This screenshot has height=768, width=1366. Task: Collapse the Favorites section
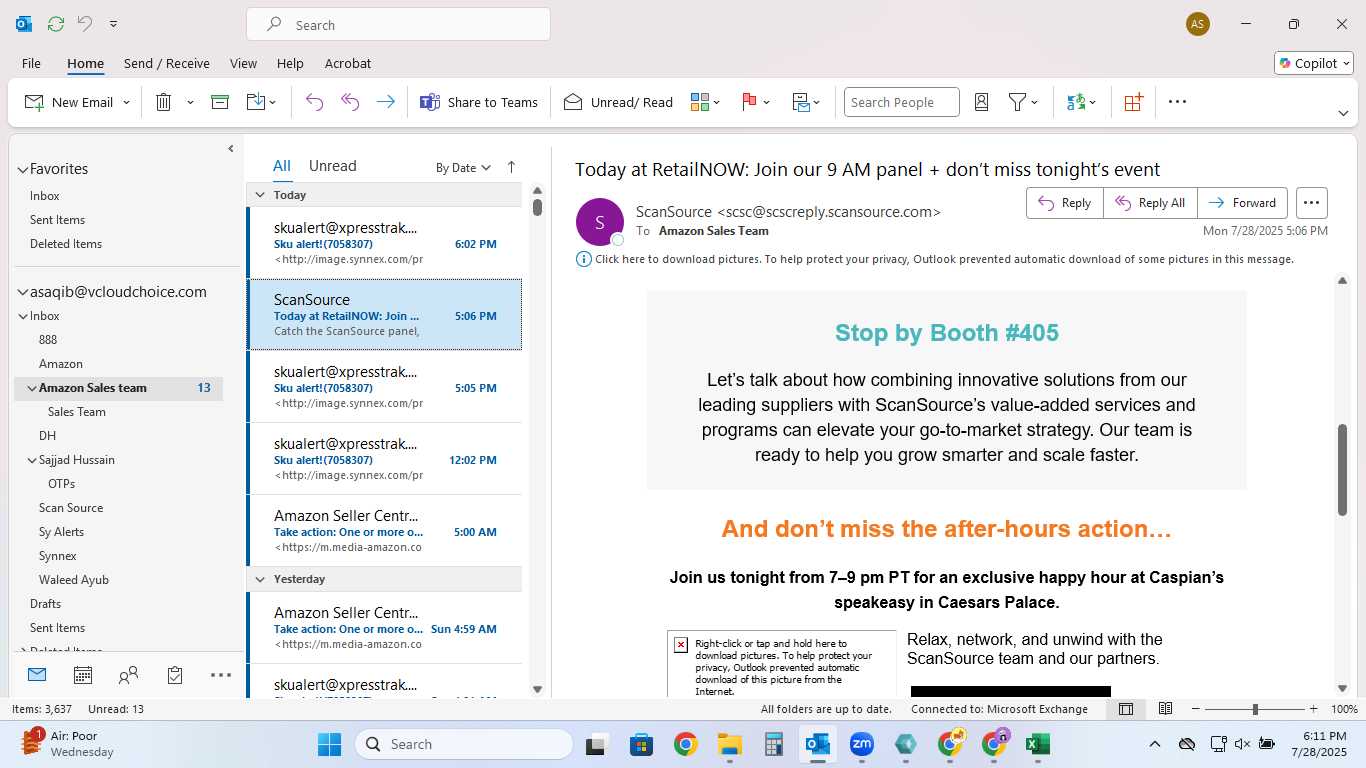(x=22, y=169)
